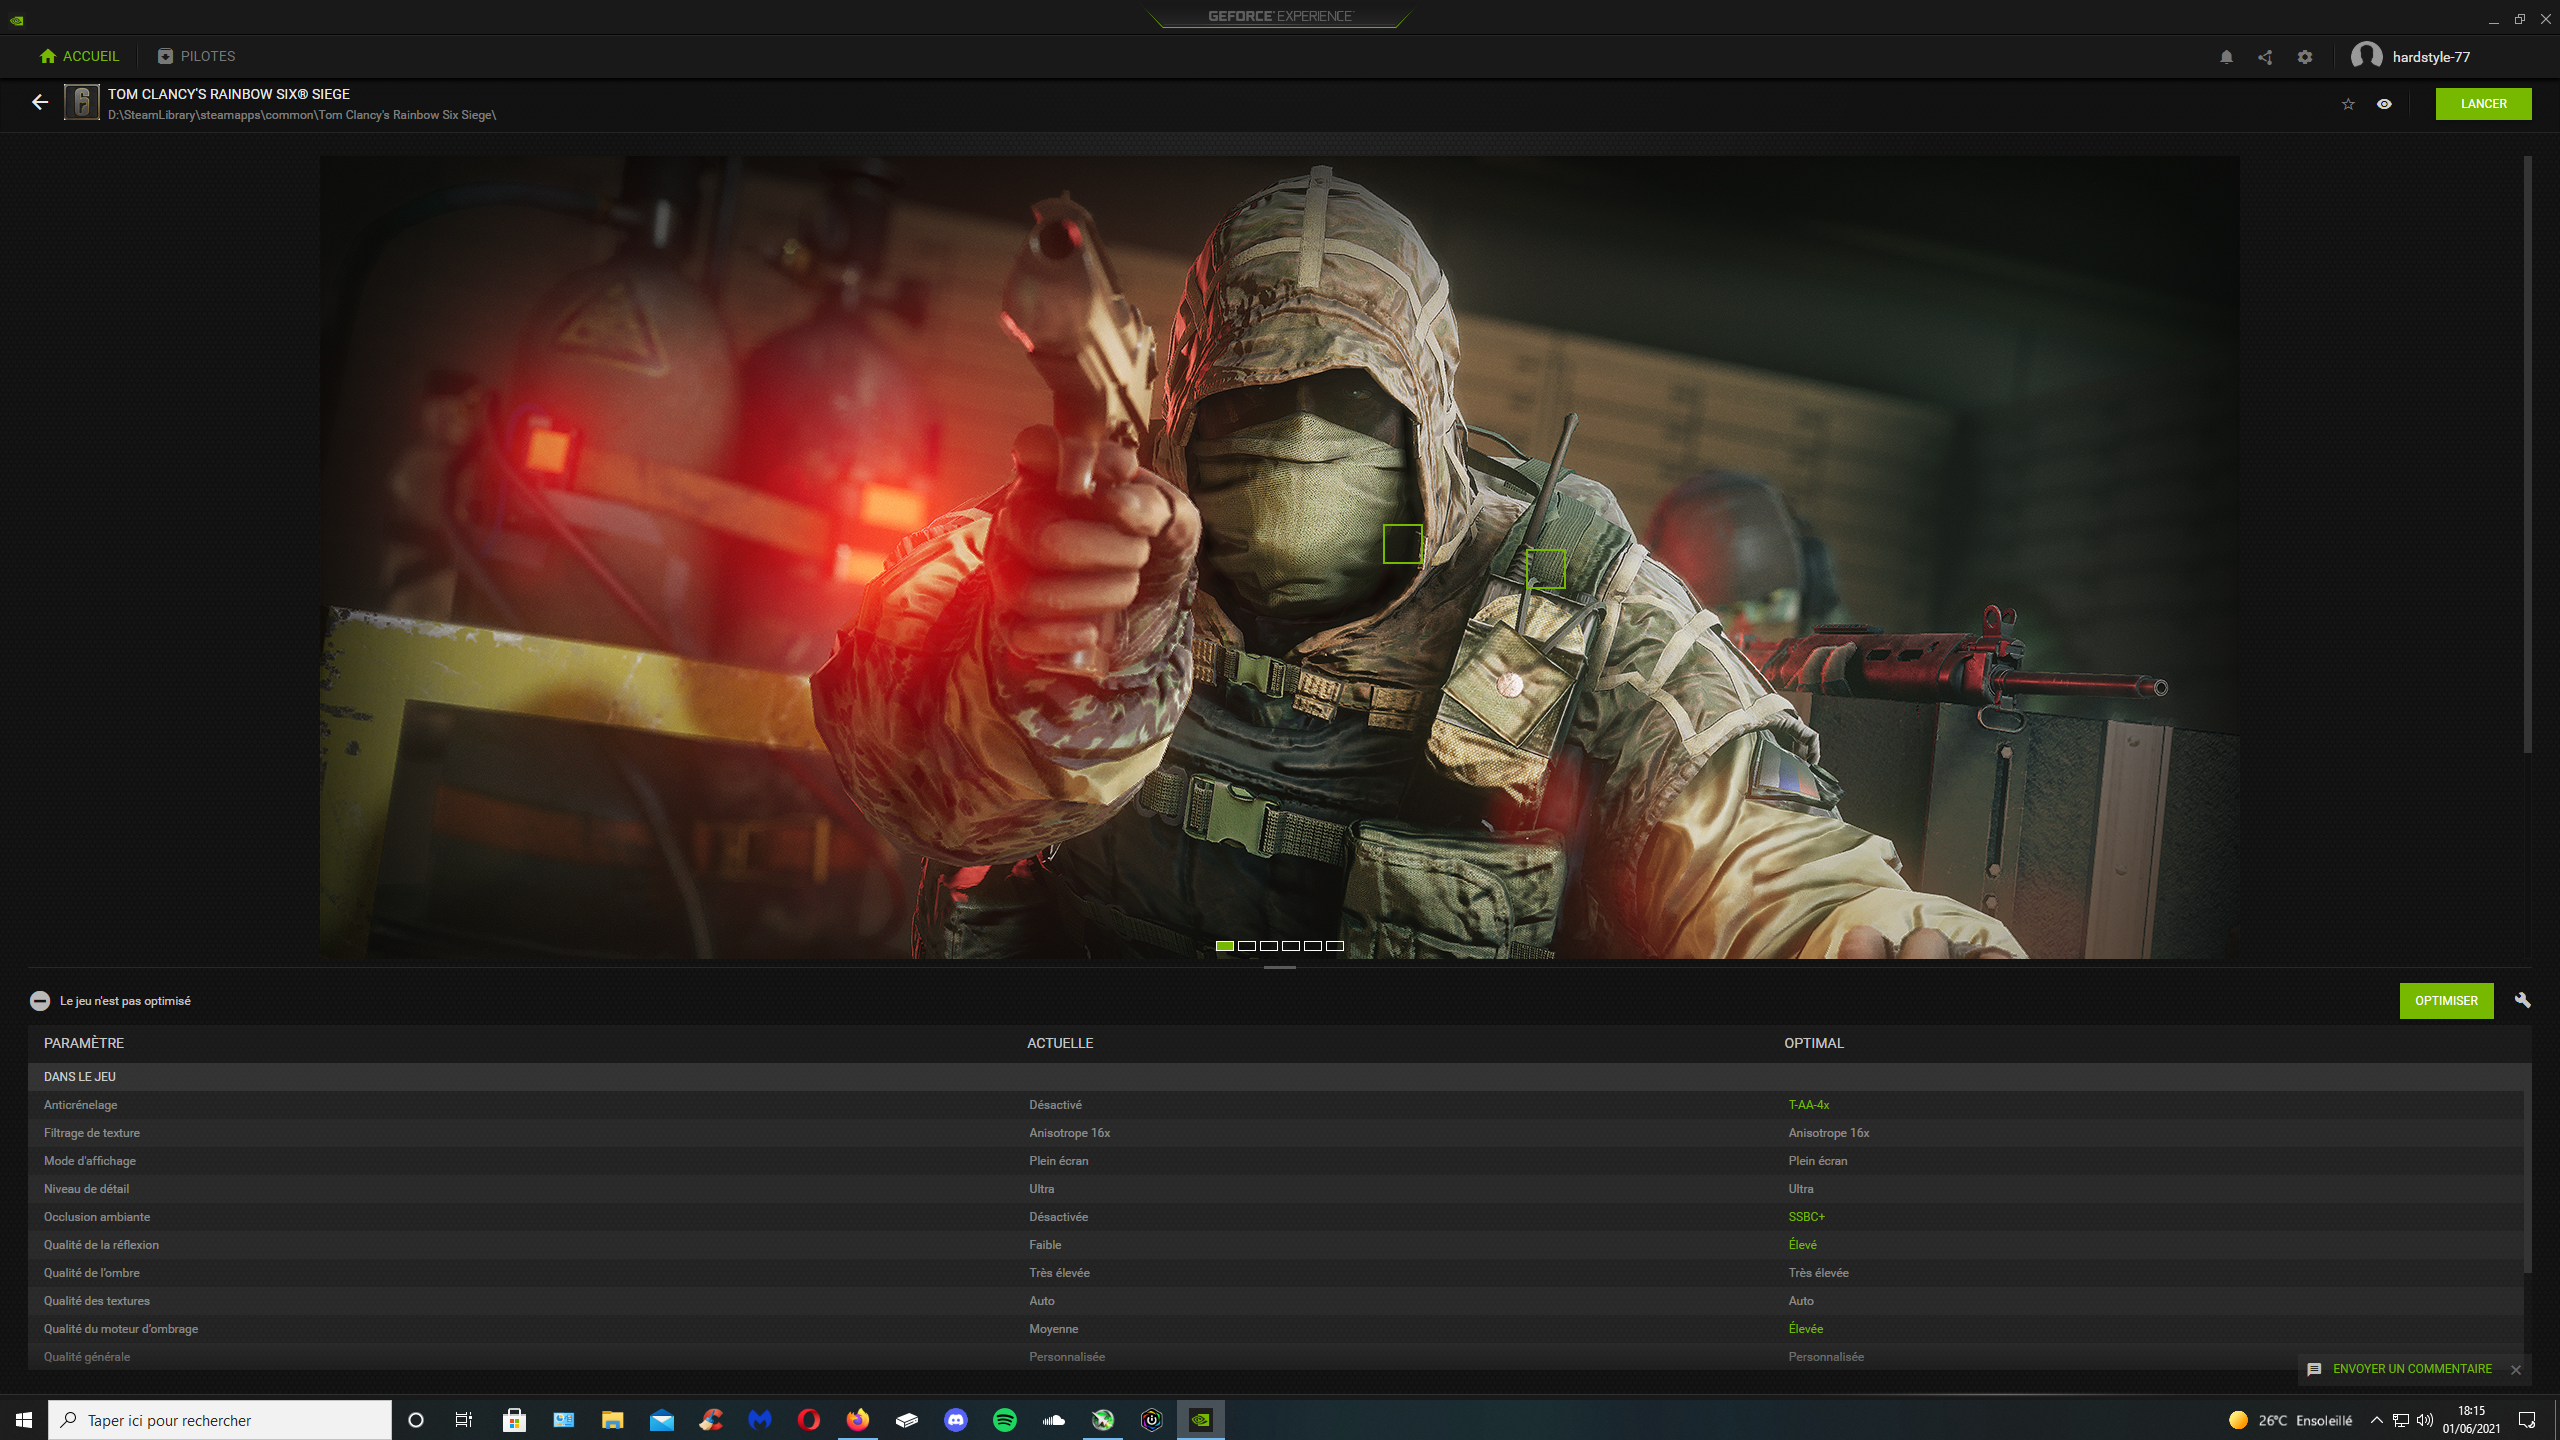Collapse the optimization status minus icon
Image resolution: width=2560 pixels, height=1440 pixels.
(x=40, y=1001)
